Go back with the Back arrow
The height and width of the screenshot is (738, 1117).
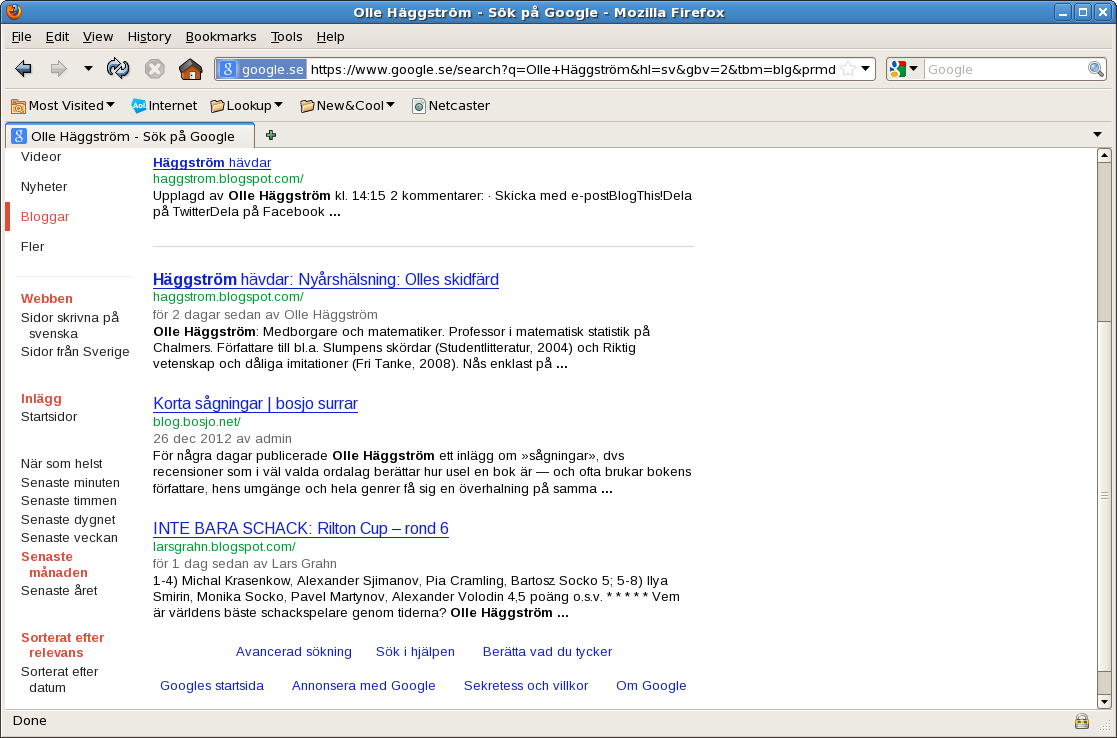pyautogui.click(x=24, y=69)
